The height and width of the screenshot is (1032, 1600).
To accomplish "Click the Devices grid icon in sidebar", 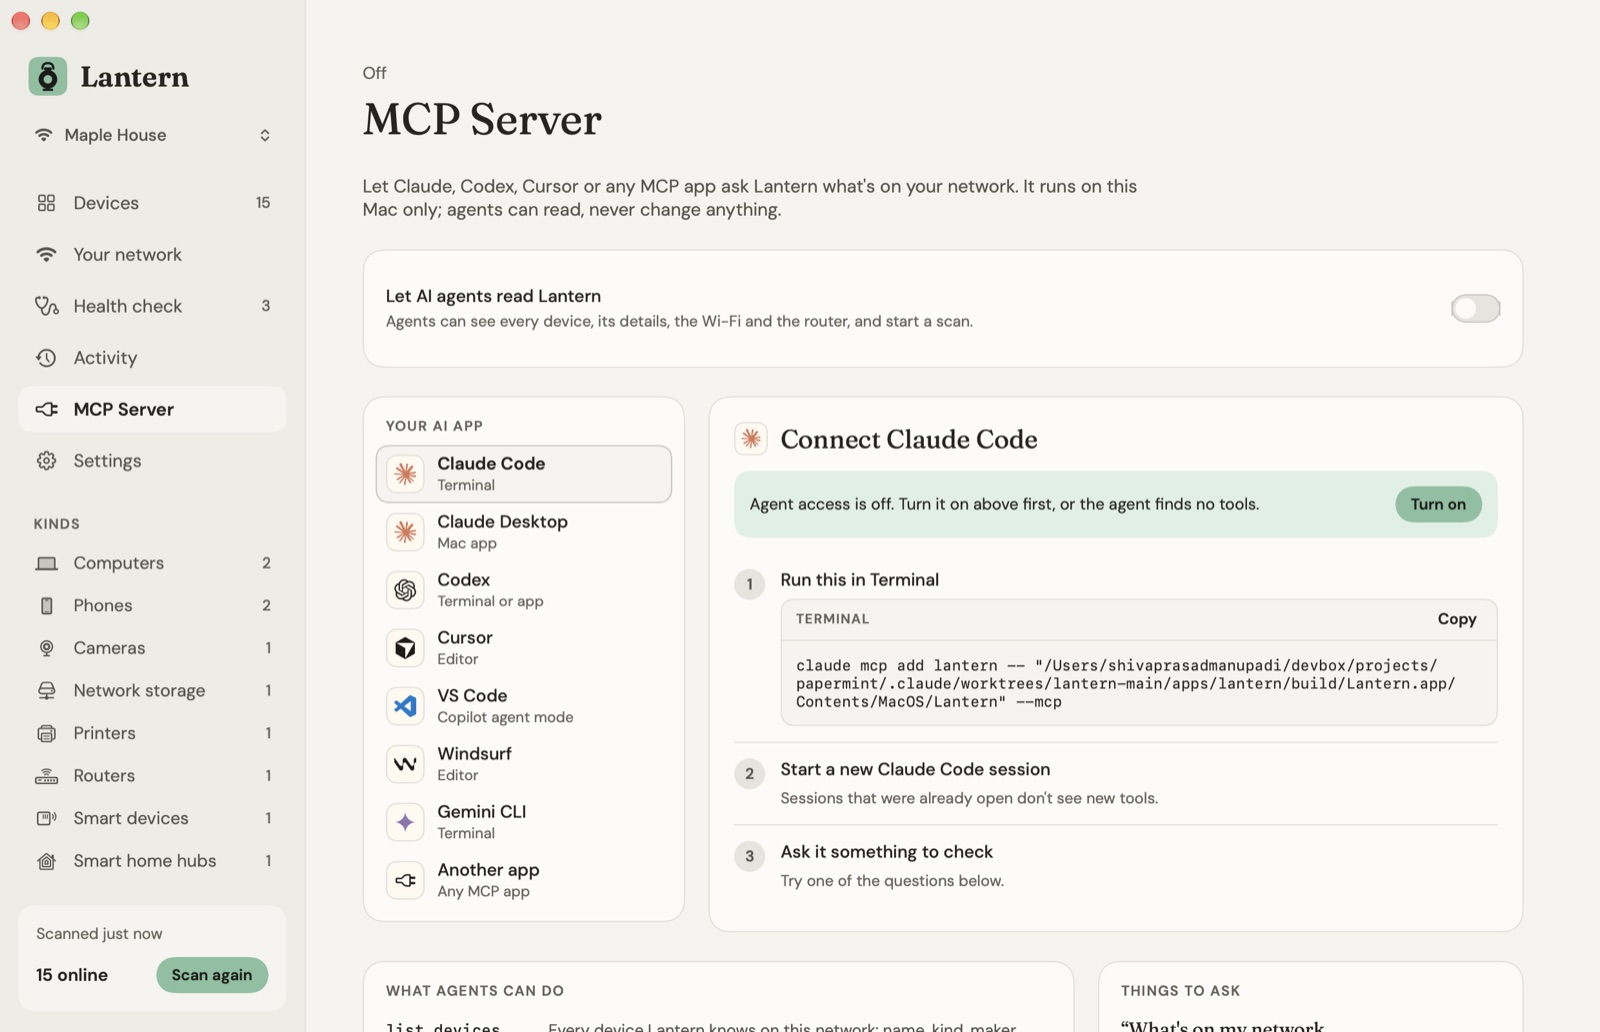I will 46,203.
